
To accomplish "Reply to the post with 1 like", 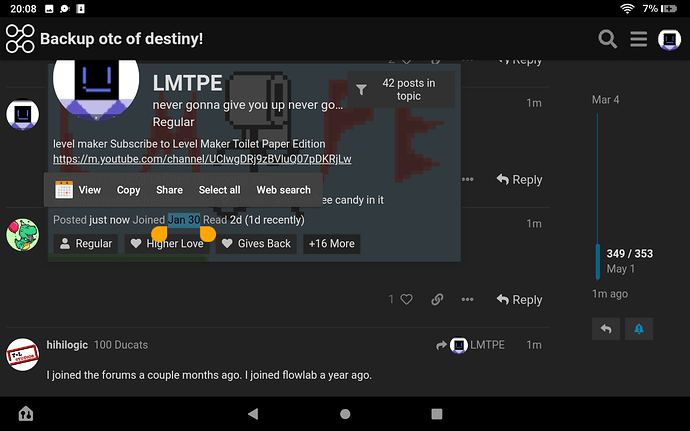I will 519,299.
